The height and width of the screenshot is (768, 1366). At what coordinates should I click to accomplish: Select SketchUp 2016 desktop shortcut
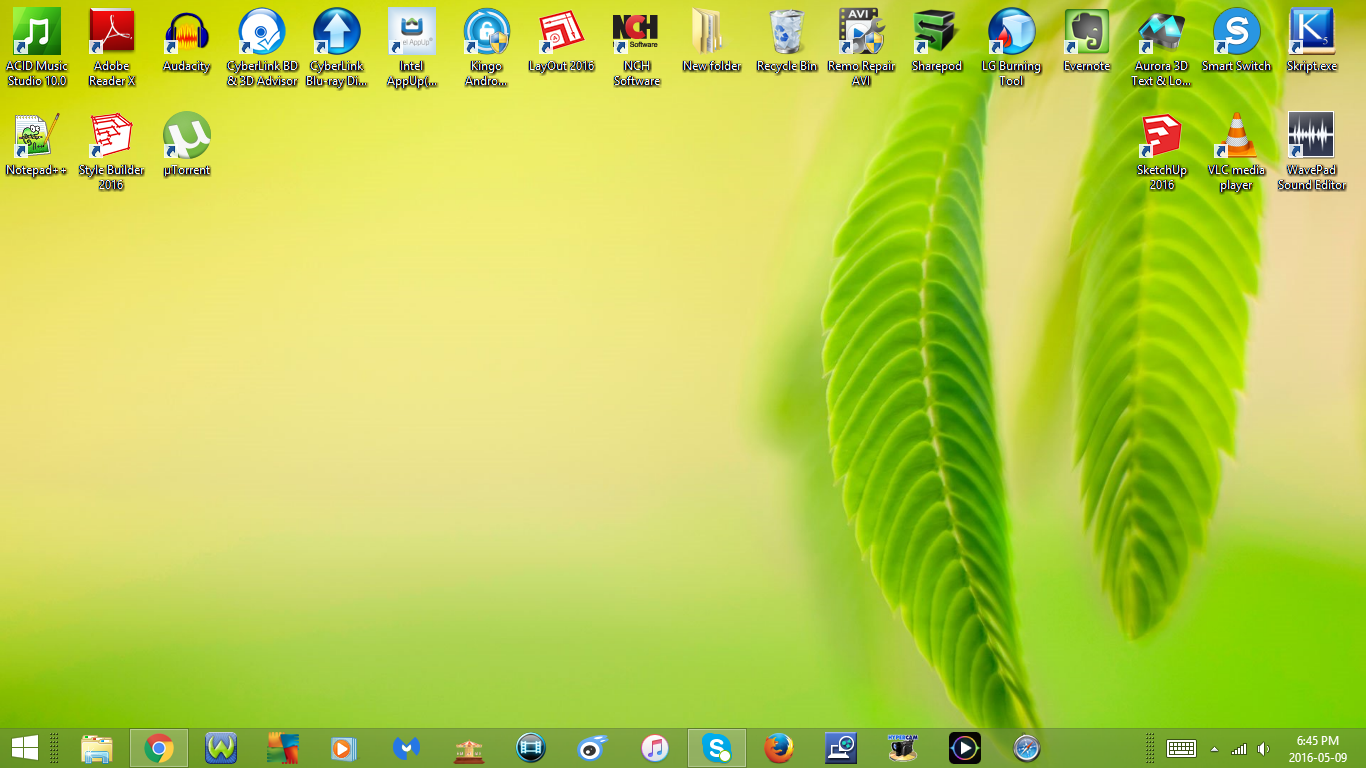coord(1162,151)
